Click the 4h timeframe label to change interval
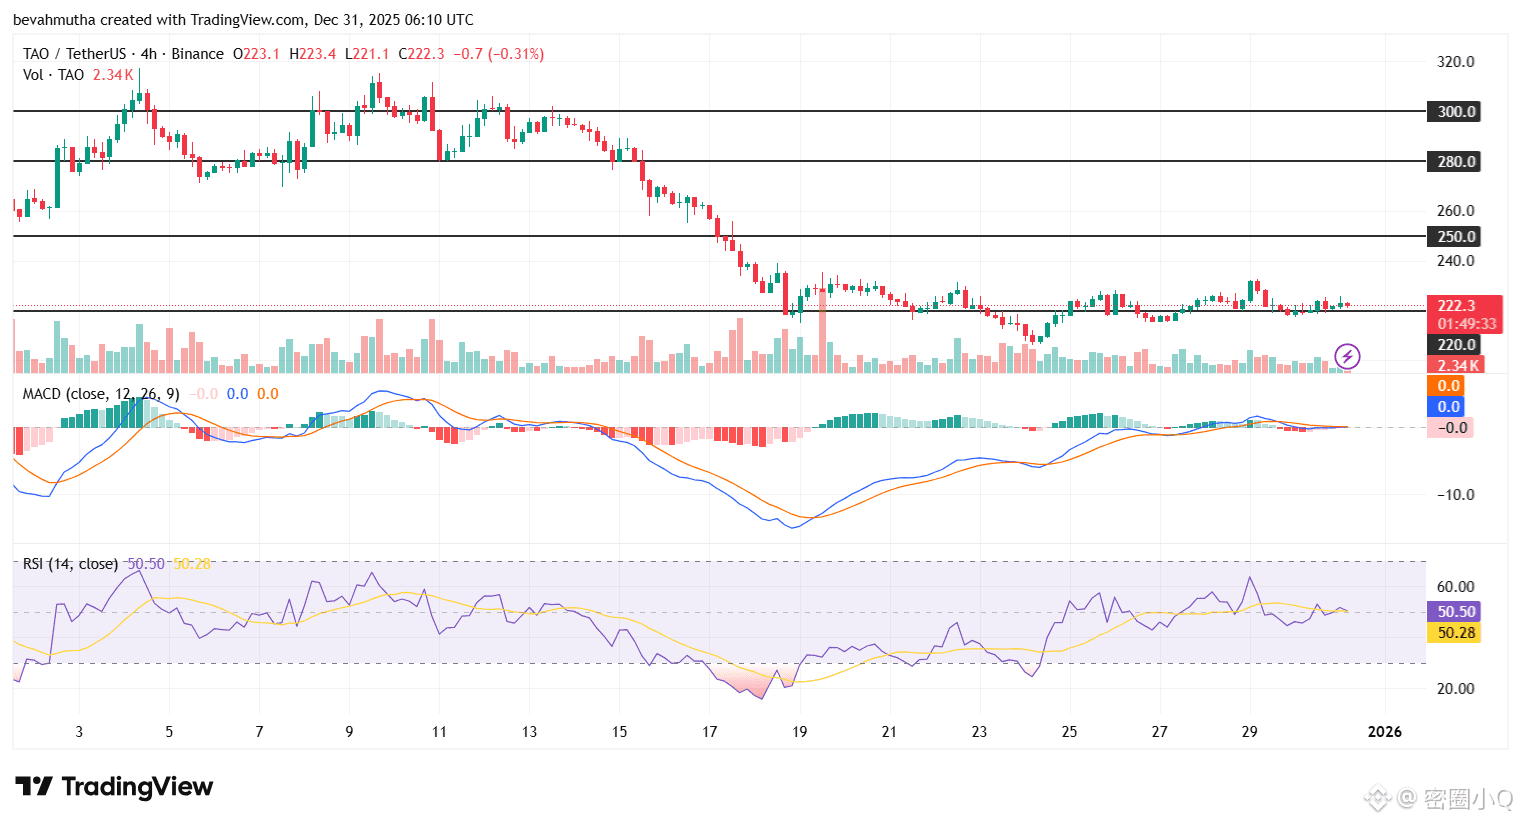Viewport: 1521px width, 824px height. point(148,54)
